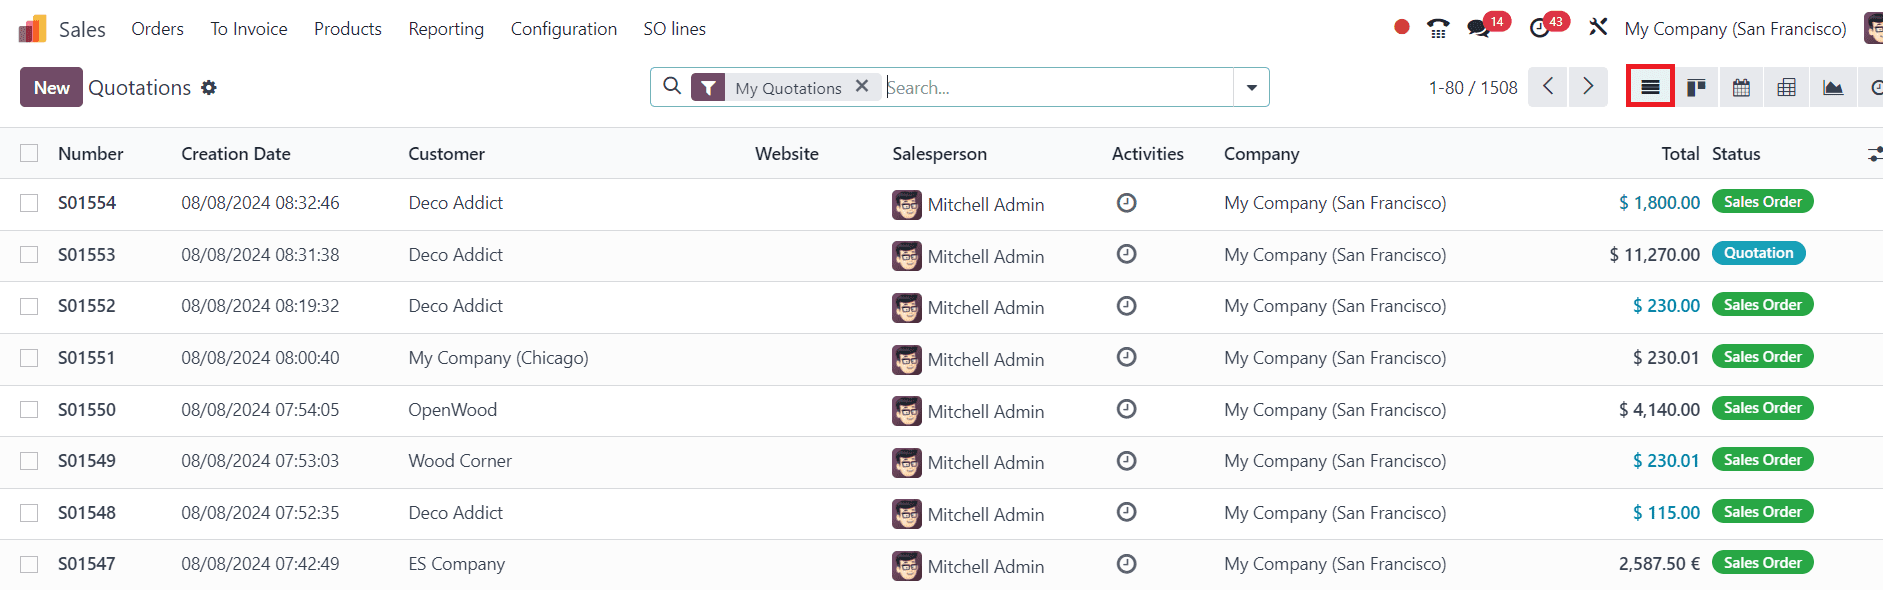The height and width of the screenshot is (590, 1883).
Task: Toggle the select-all checkbox in the header
Action: [29, 153]
